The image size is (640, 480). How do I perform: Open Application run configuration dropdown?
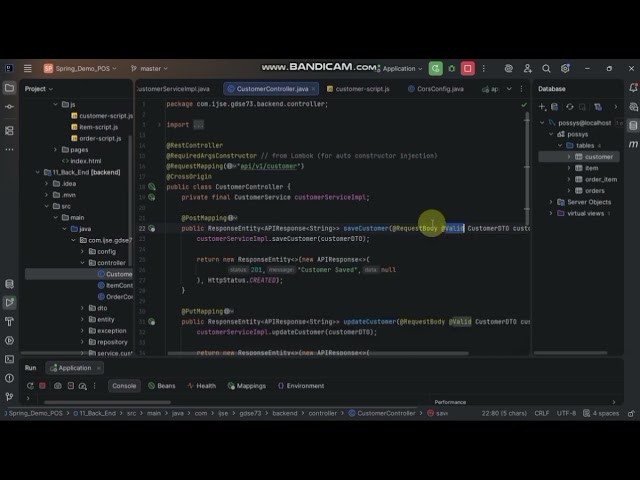(x=399, y=69)
